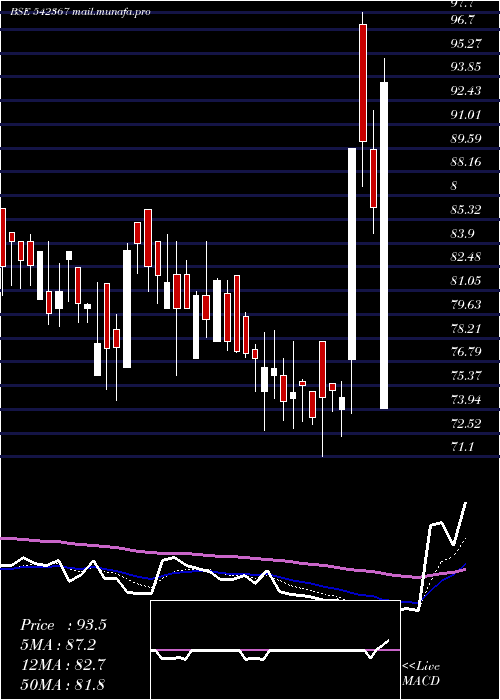
Task: Click the 79.63 price axis label
Action: pyautogui.click(x=466, y=305)
